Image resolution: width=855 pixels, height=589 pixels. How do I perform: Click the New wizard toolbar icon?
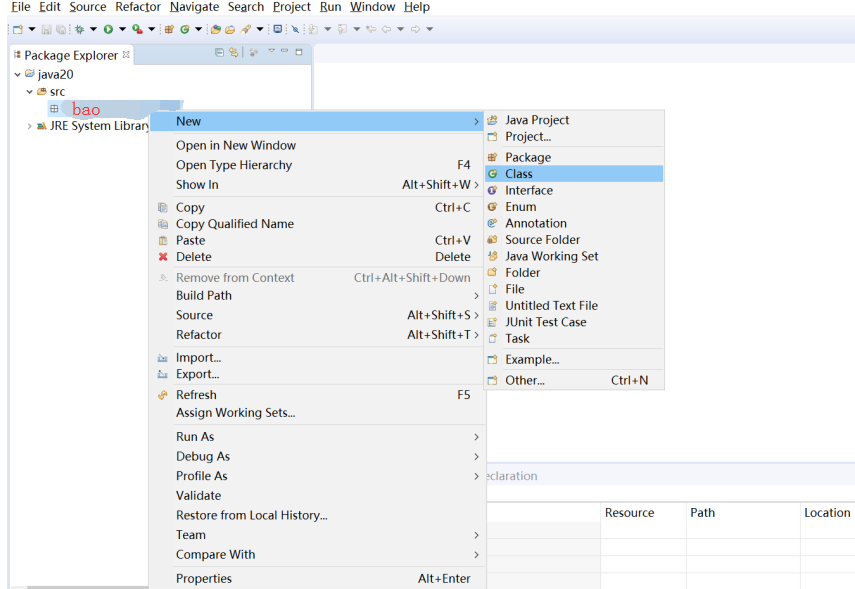click(17, 29)
